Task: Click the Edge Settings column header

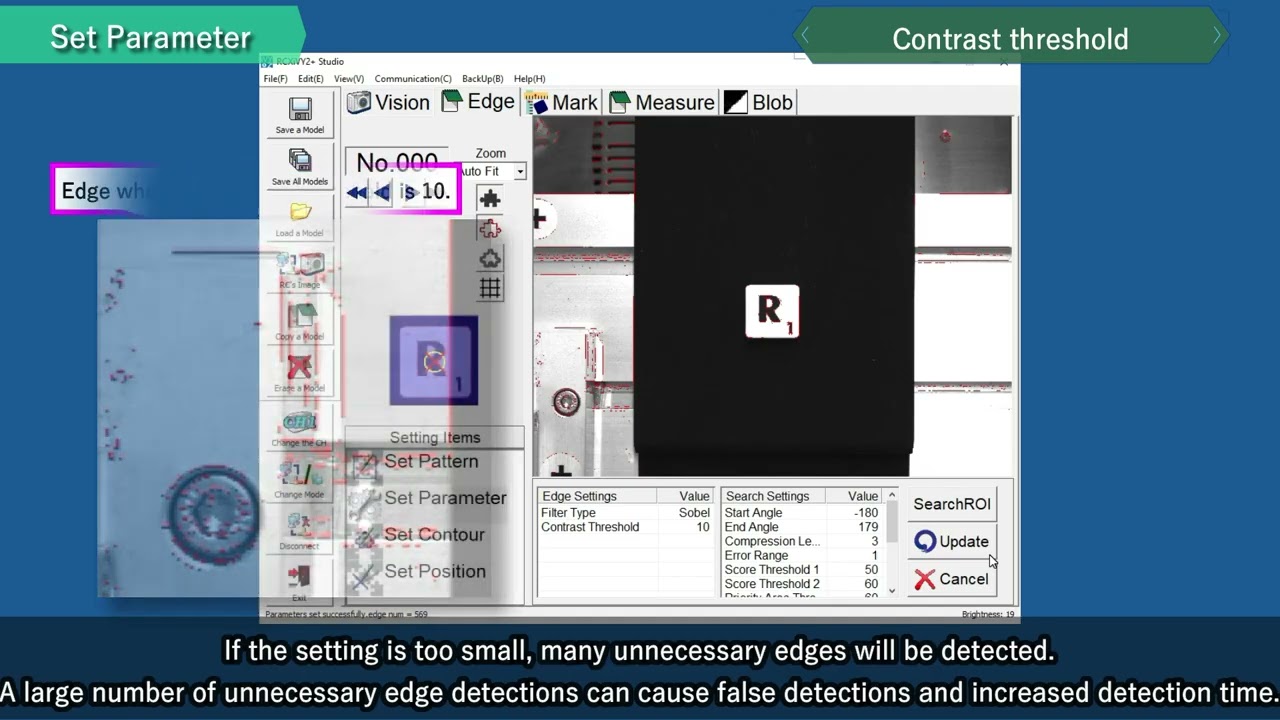Action: 597,496
